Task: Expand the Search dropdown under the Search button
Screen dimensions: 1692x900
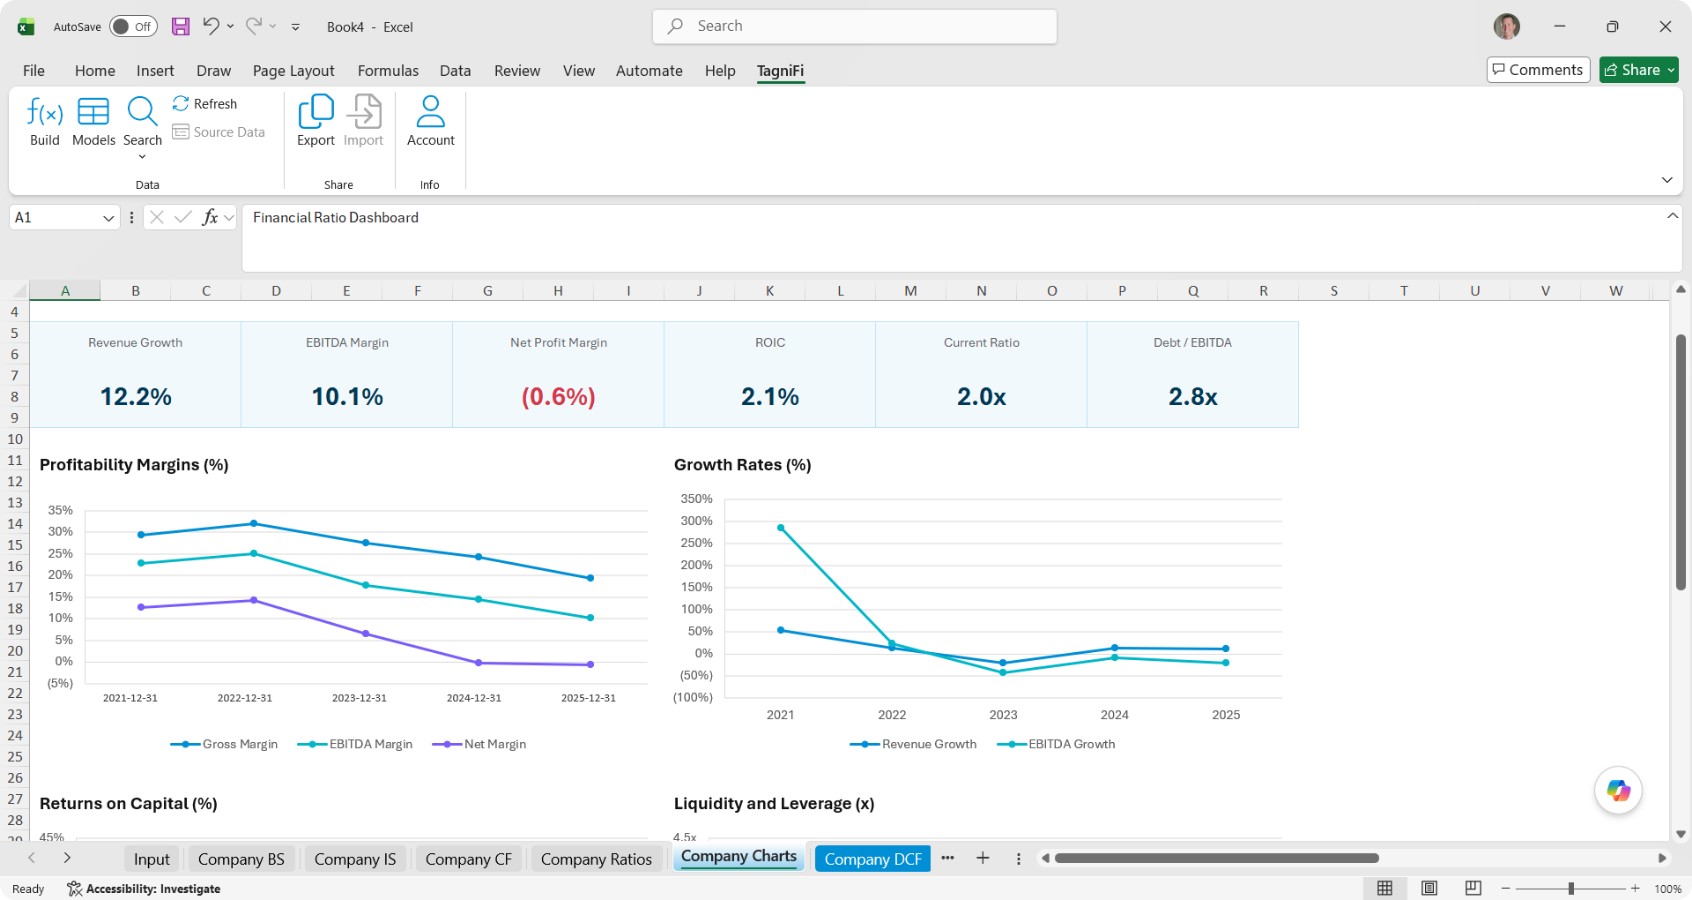Action: tap(142, 157)
